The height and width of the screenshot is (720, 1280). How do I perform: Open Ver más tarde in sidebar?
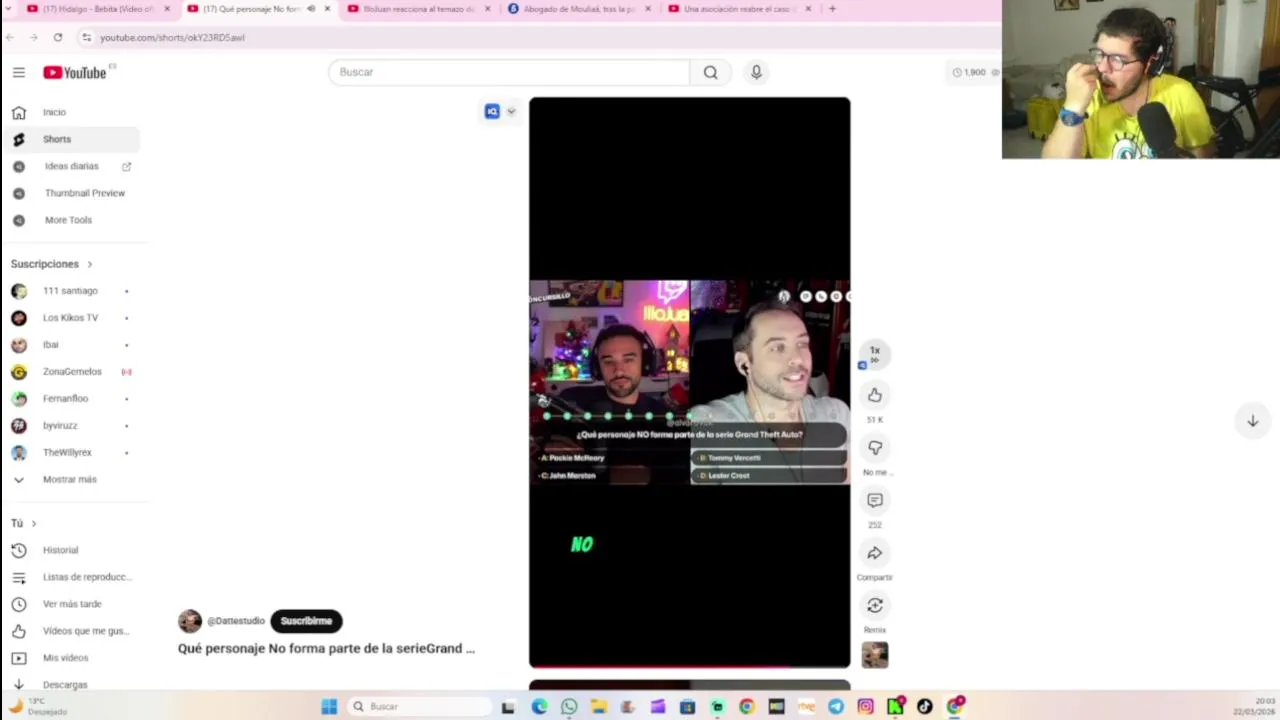click(x=70, y=604)
